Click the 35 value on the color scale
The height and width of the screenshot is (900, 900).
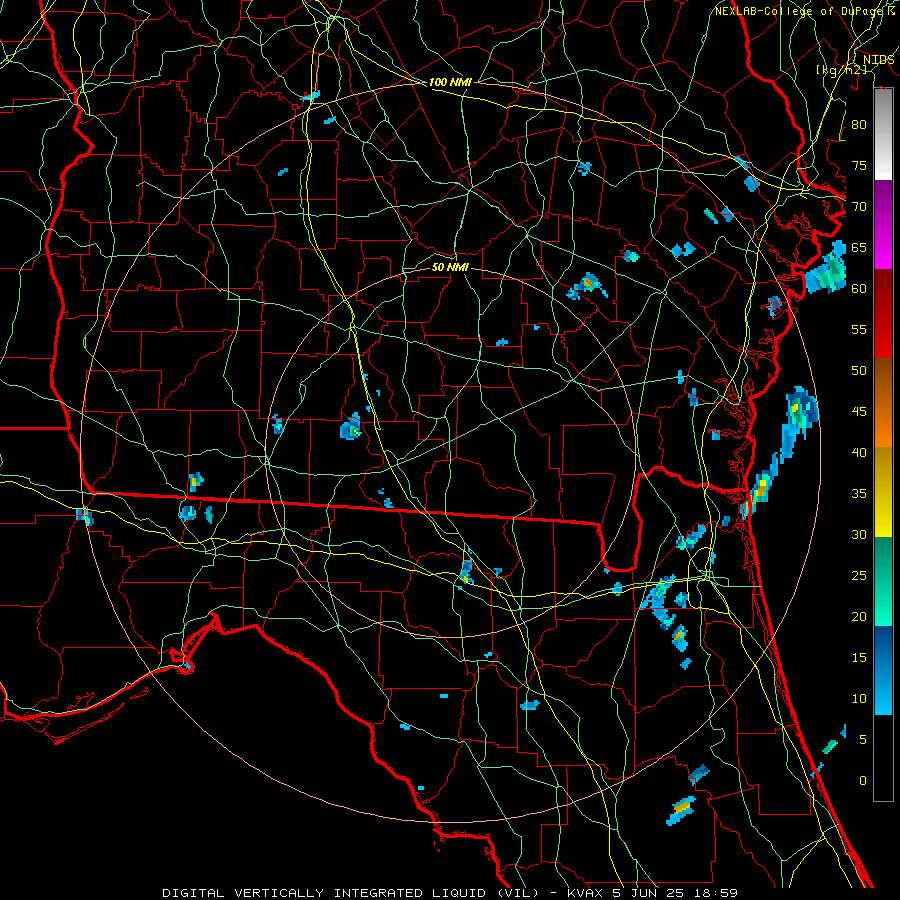coord(859,494)
